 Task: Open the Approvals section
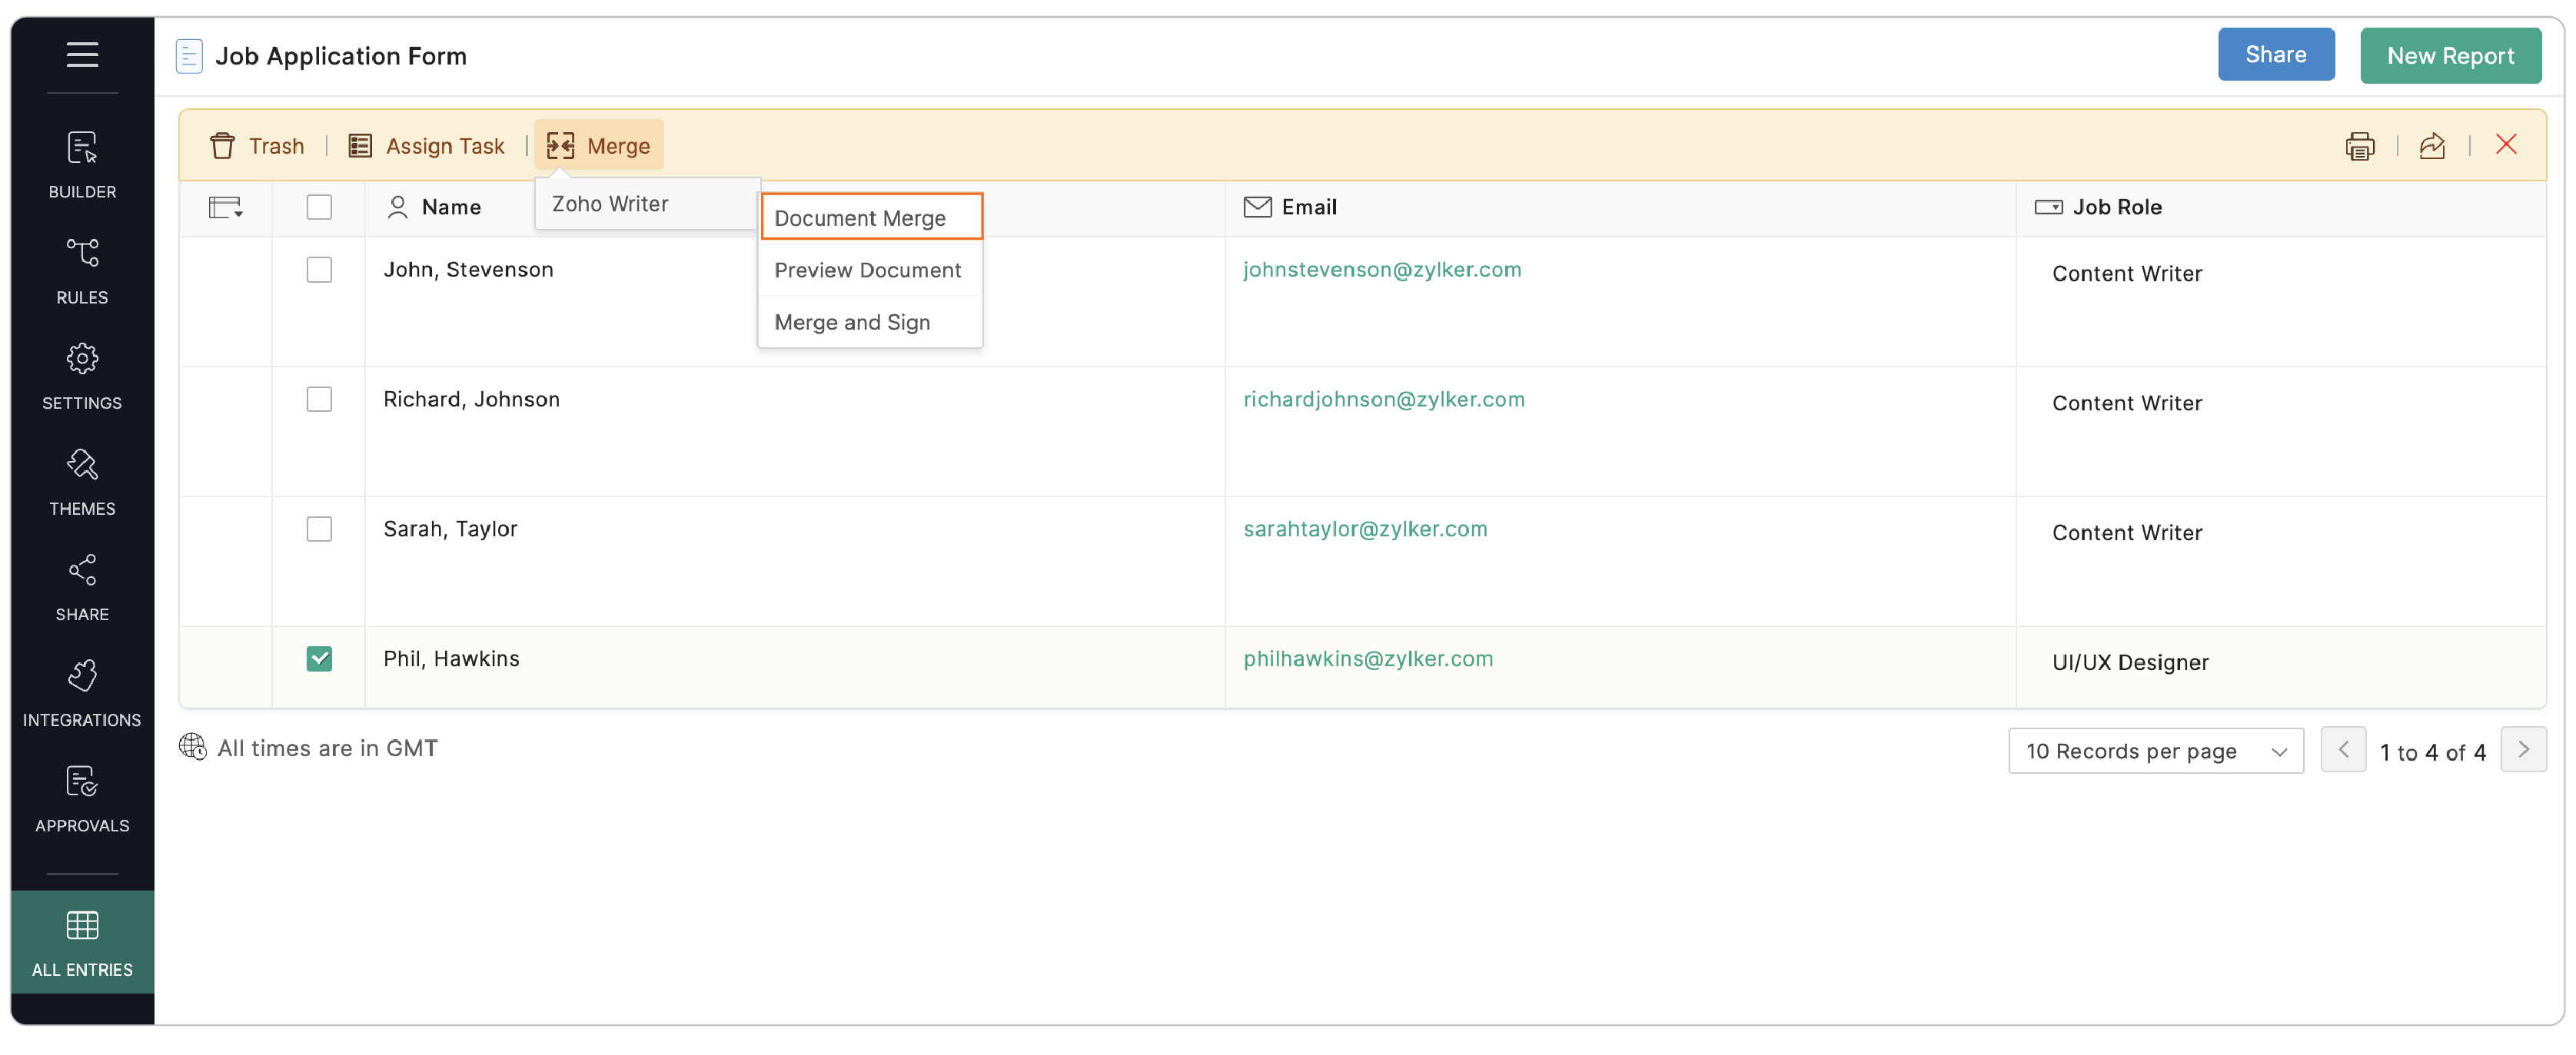[81, 798]
